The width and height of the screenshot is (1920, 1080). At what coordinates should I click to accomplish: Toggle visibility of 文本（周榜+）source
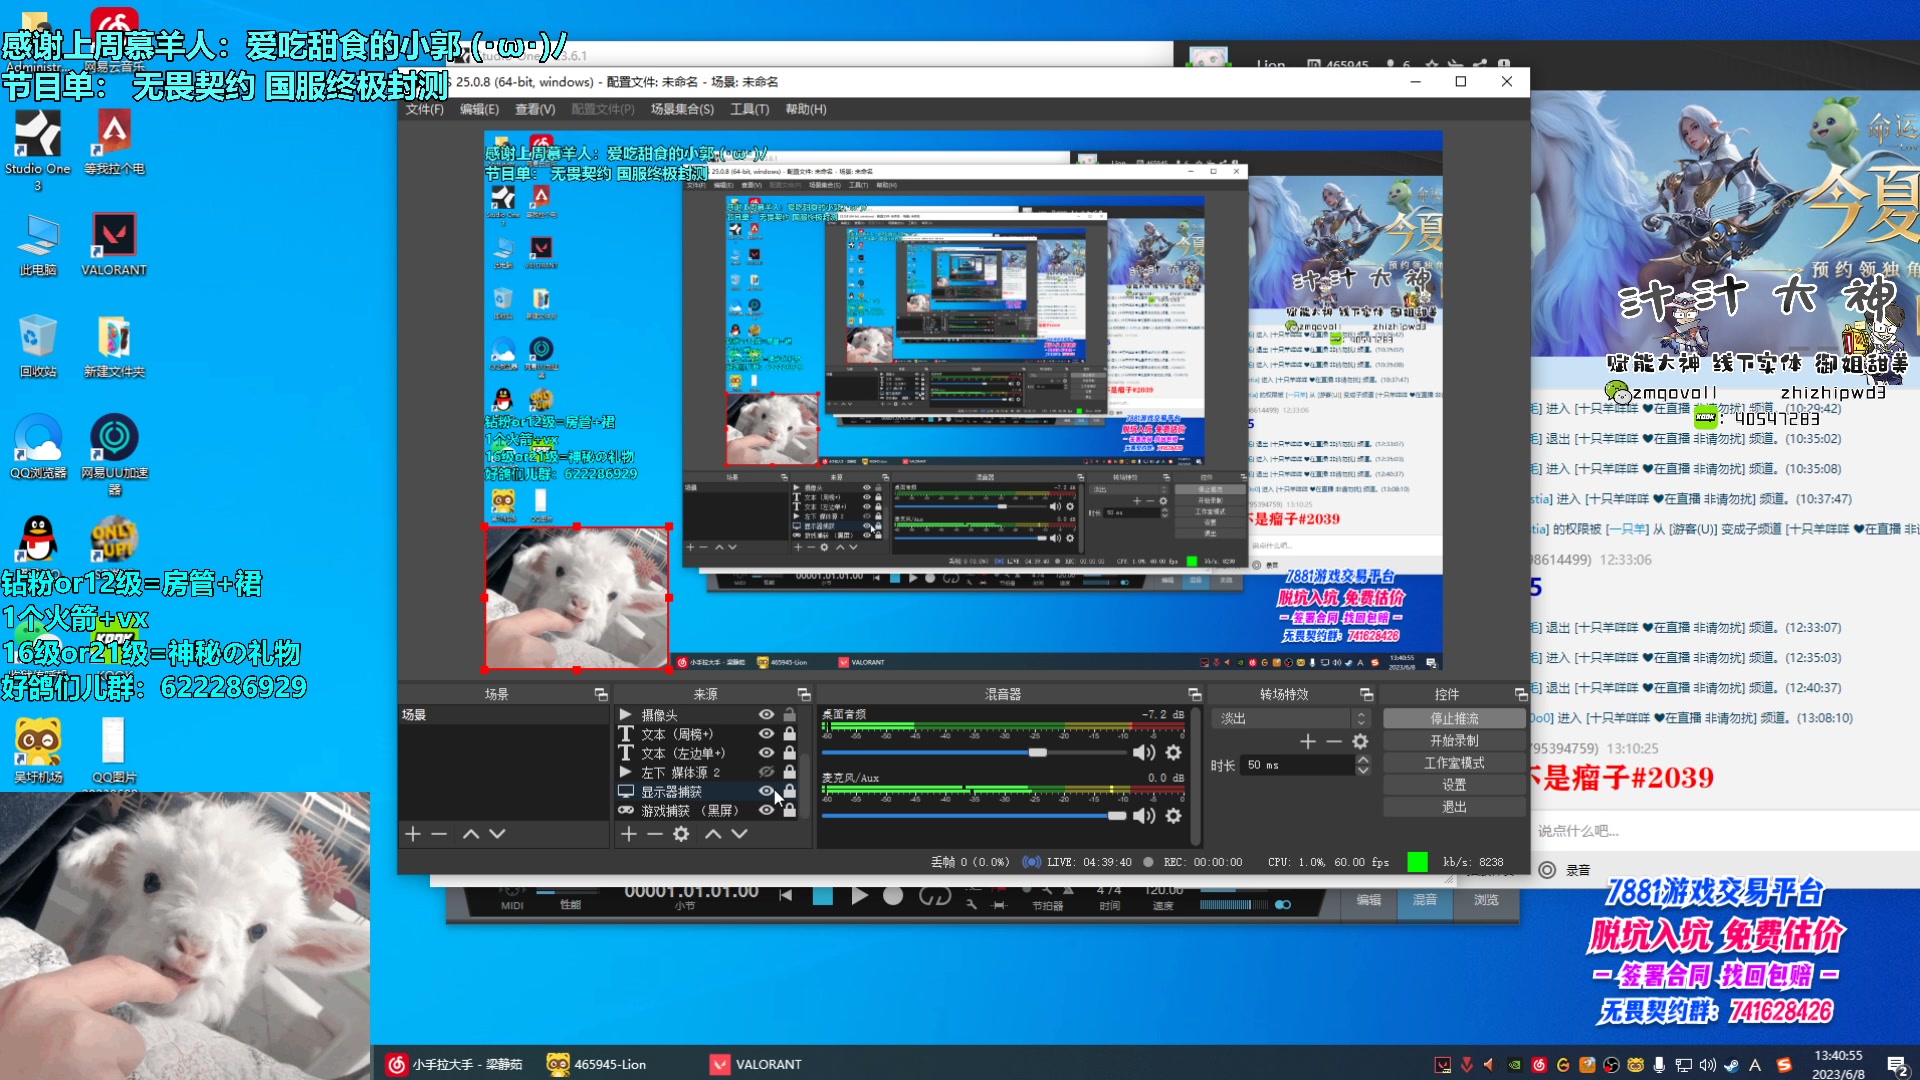coord(766,733)
